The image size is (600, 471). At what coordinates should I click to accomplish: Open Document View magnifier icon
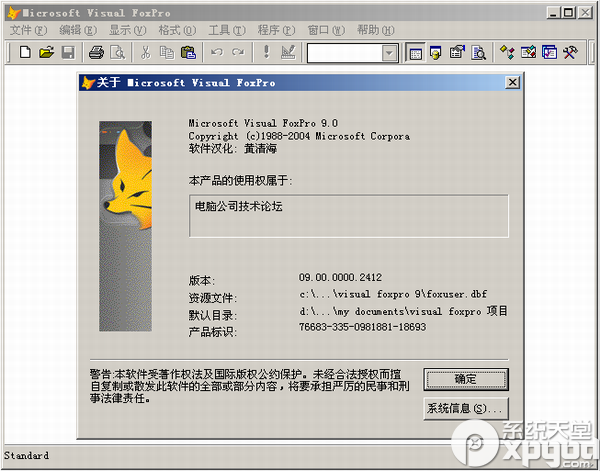[478, 52]
